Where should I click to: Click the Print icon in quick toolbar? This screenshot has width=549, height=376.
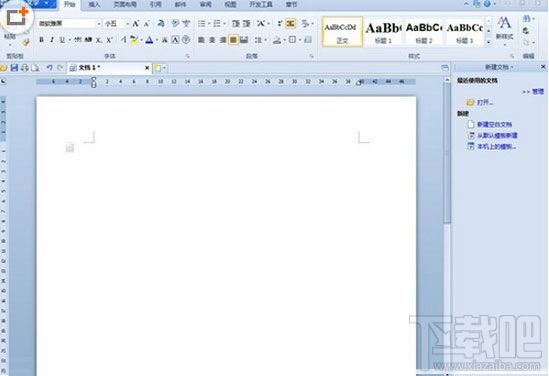pos(25,68)
